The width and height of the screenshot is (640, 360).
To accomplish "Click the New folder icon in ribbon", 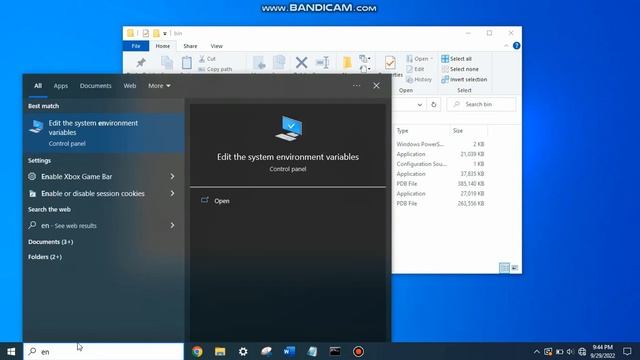I will (x=347, y=62).
